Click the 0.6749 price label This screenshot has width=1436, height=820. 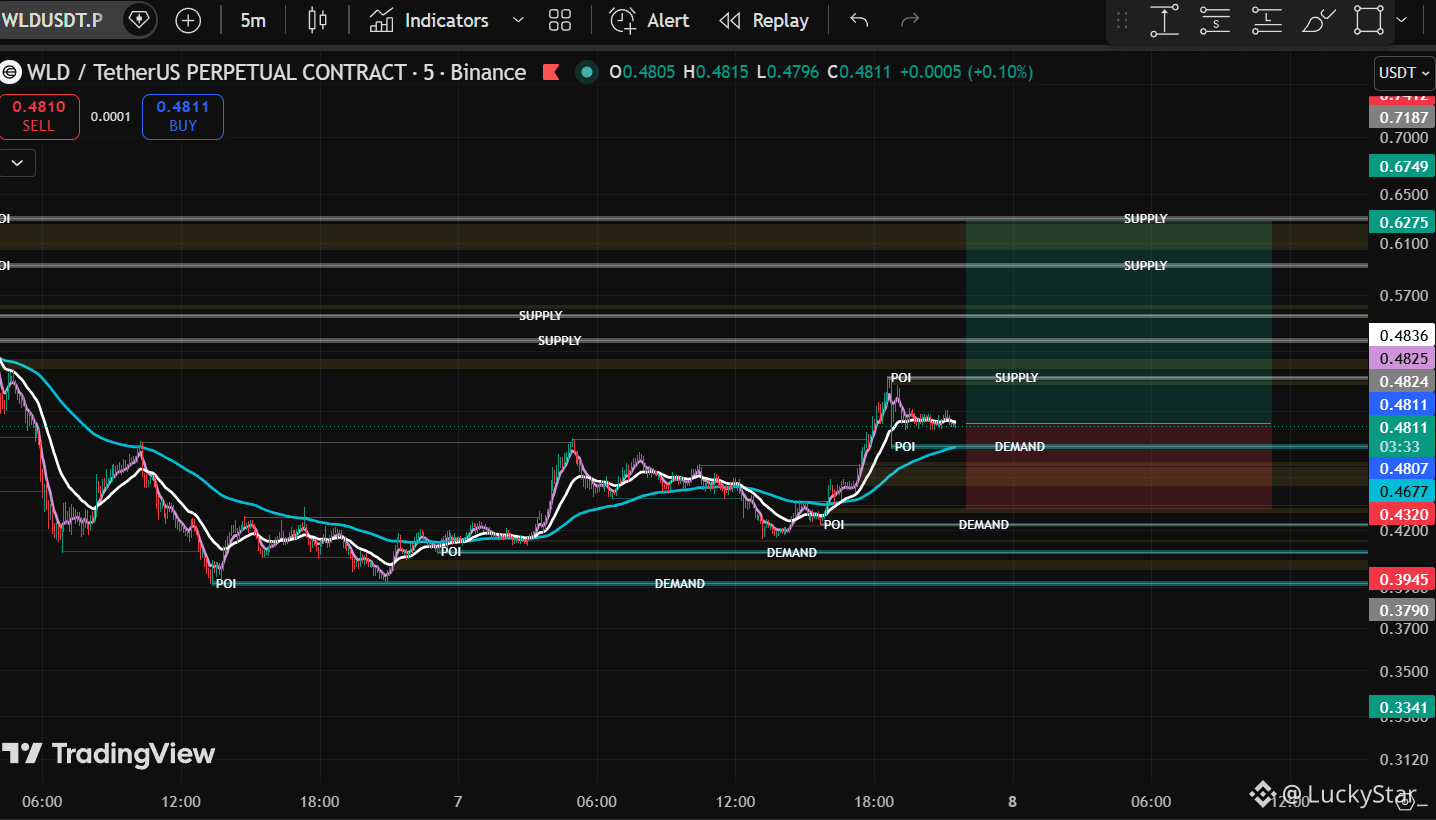(1402, 166)
